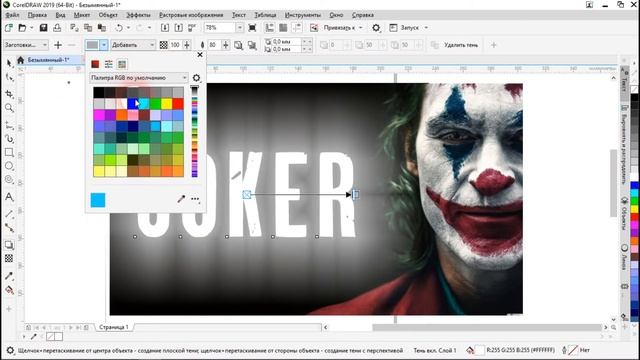Select the Shape edit tool
The width and height of the screenshot is (640, 360).
point(9,78)
